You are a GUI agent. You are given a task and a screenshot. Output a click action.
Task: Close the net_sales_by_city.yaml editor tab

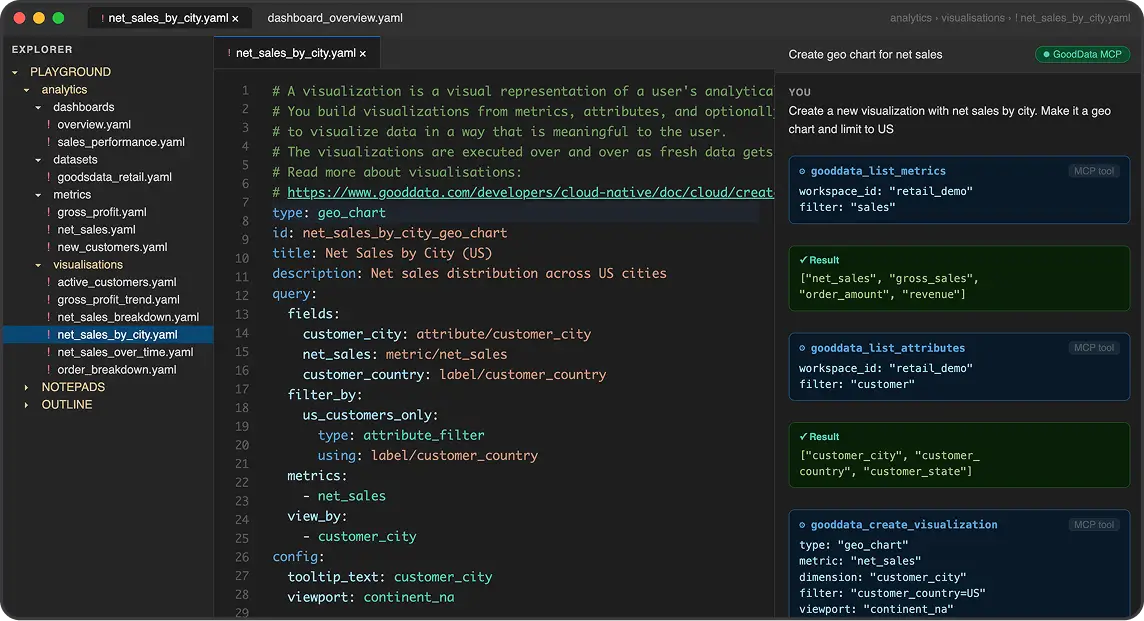click(363, 54)
